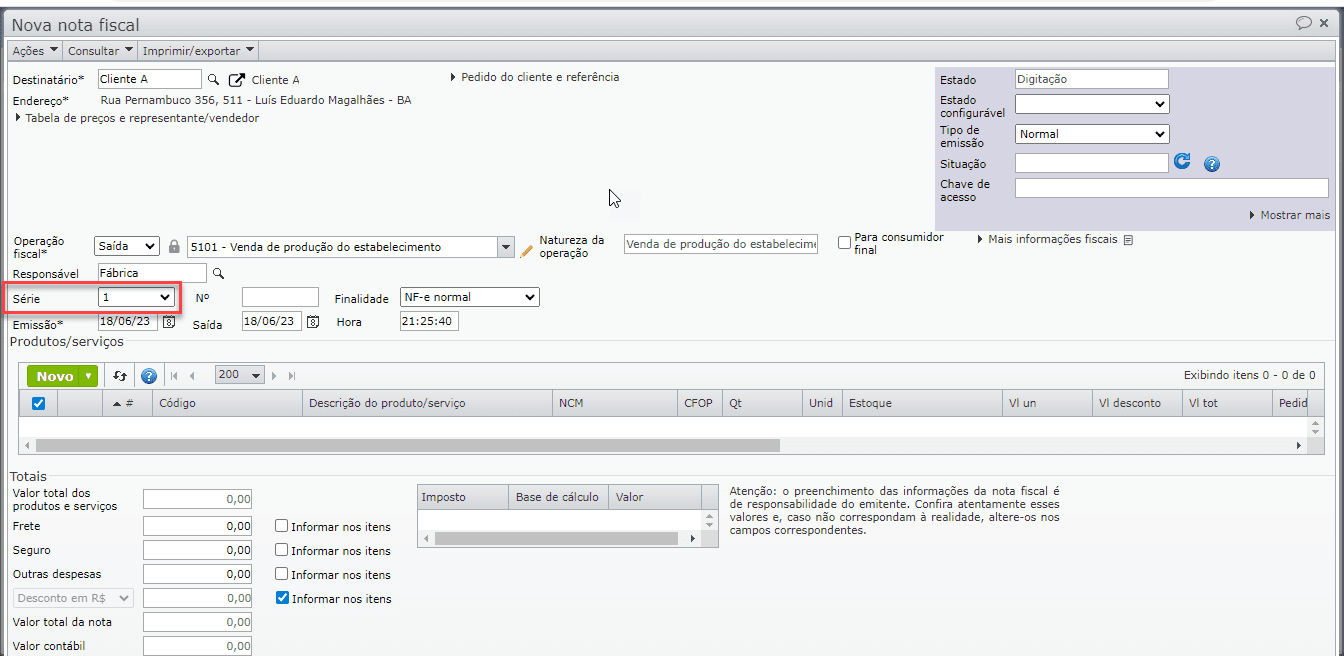Click the Responsável Fábrica field
This screenshot has width=1344, height=656.
tap(152, 273)
